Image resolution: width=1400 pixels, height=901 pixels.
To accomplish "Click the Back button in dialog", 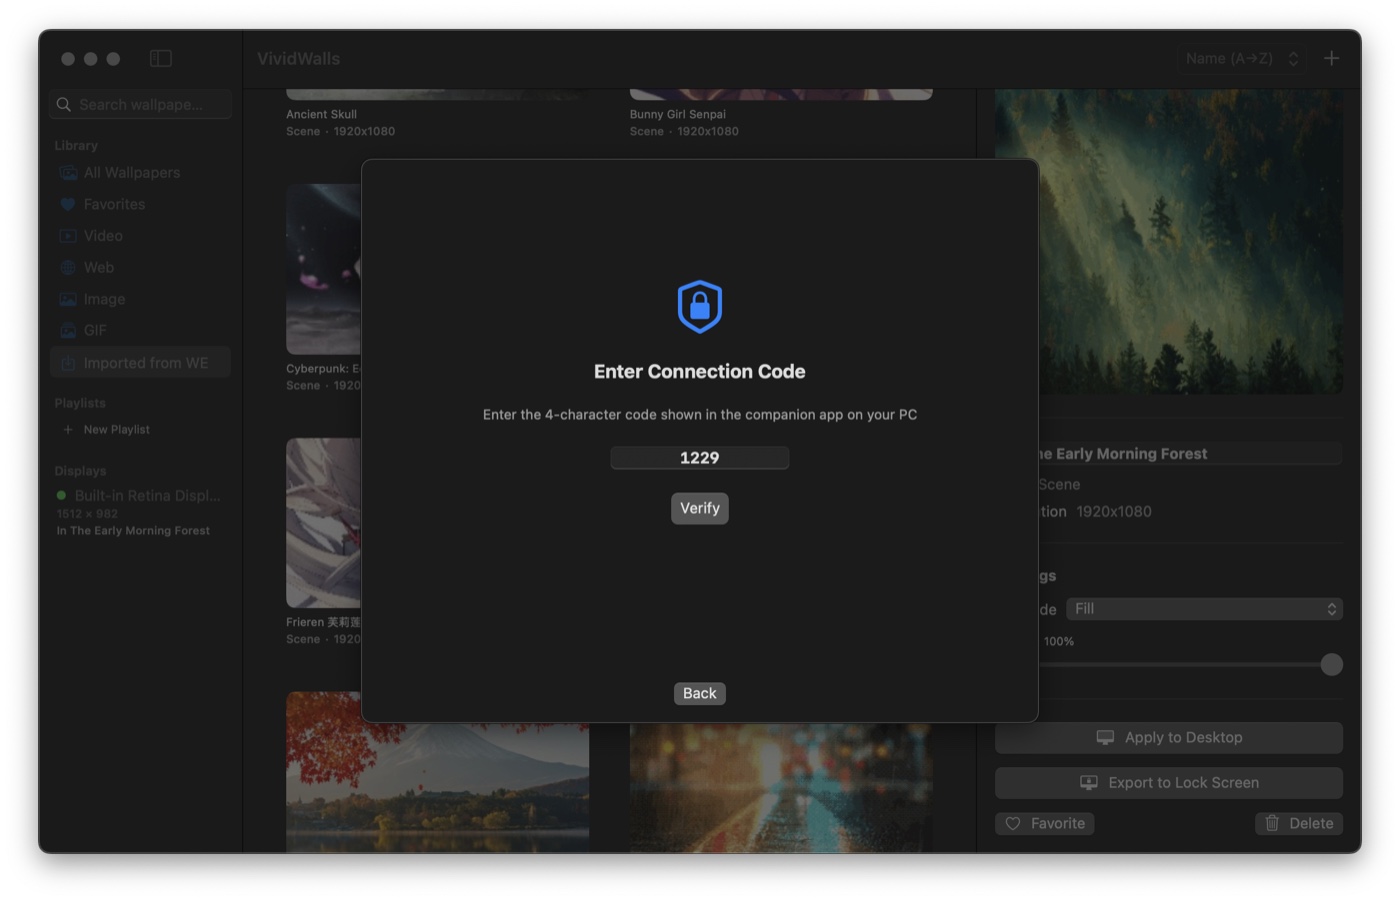I will point(699,693).
